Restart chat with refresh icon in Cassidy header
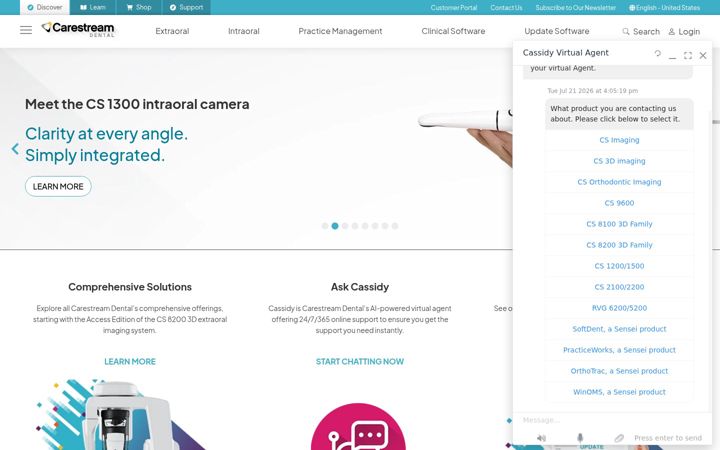 658,53
